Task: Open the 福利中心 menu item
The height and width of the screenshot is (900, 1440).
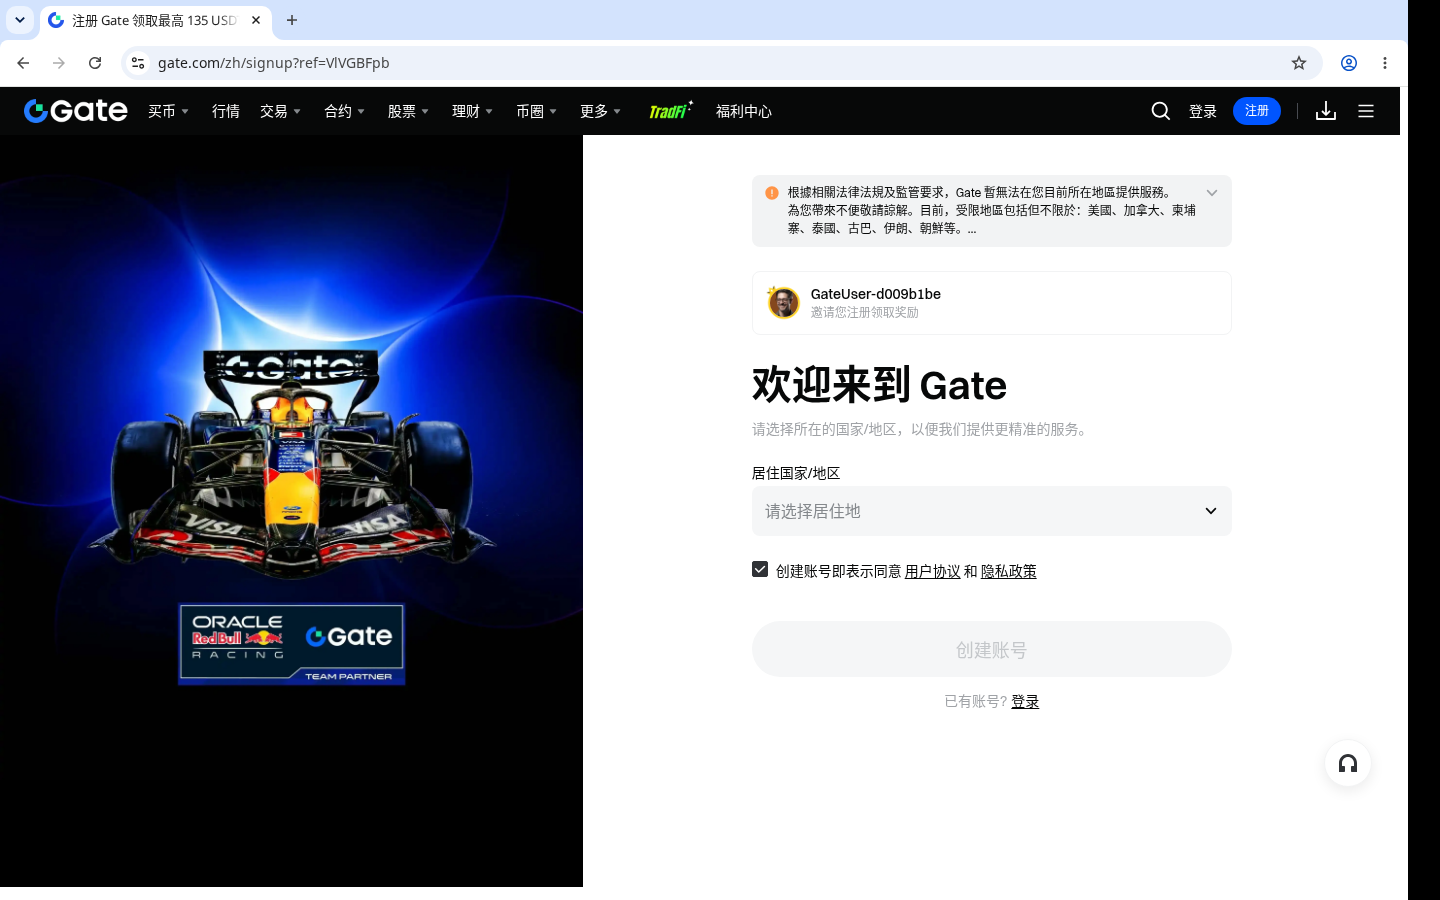Action: click(x=744, y=111)
